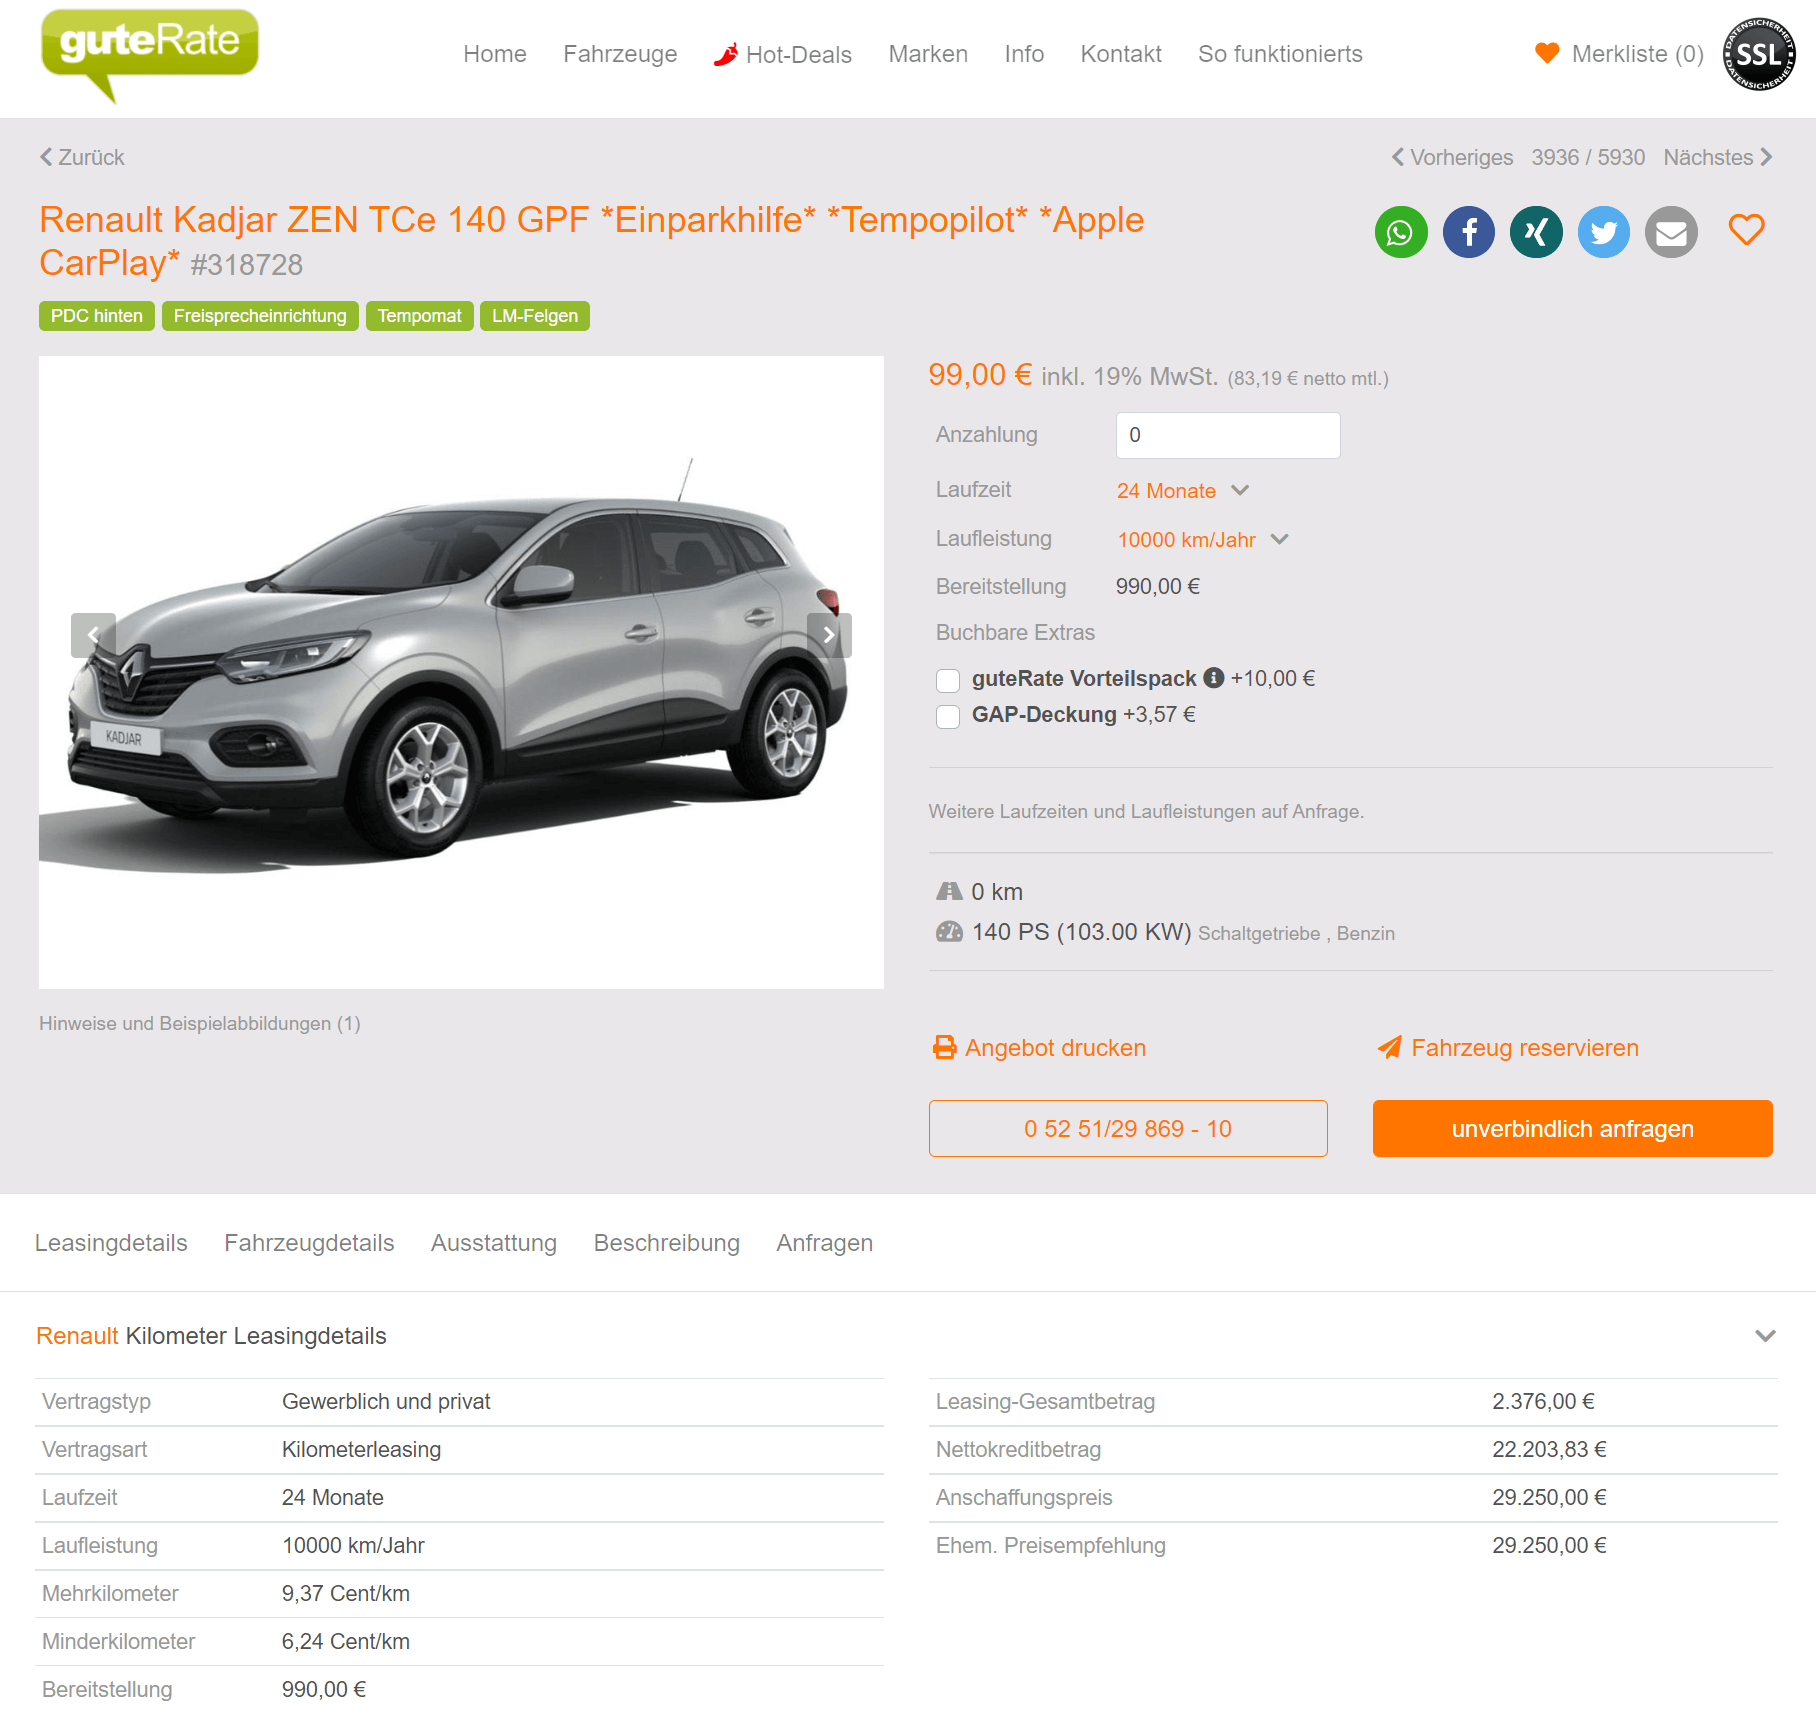1816x1720 pixels.
Task: Click the 3936 / 5930 position counter
Action: [x=1588, y=158]
